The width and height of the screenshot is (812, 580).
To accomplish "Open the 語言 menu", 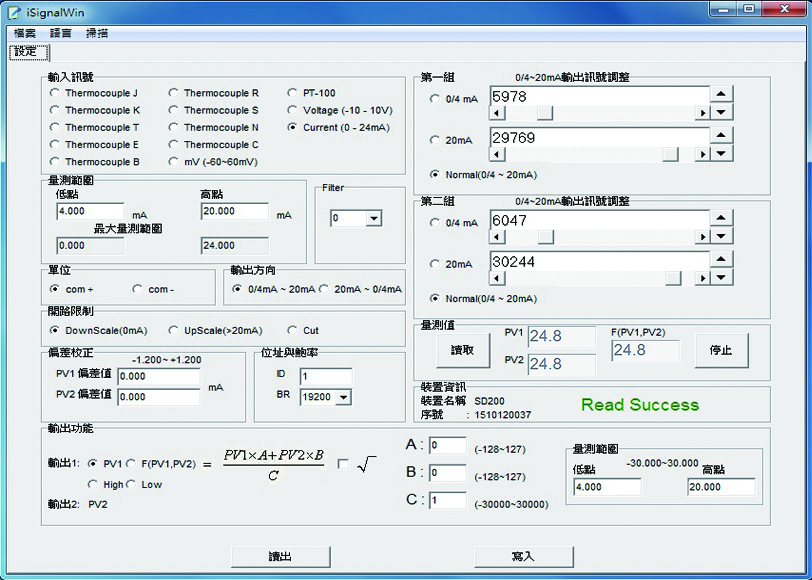I will click(61, 33).
